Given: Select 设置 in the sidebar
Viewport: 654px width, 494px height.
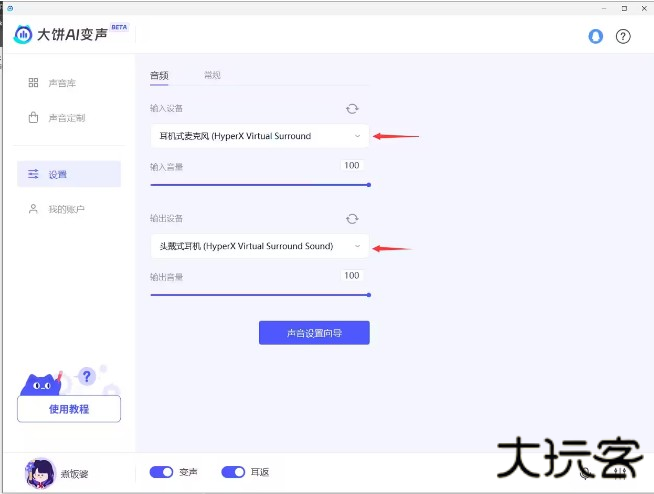Looking at the screenshot, I should pyautogui.click(x=69, y=174).
